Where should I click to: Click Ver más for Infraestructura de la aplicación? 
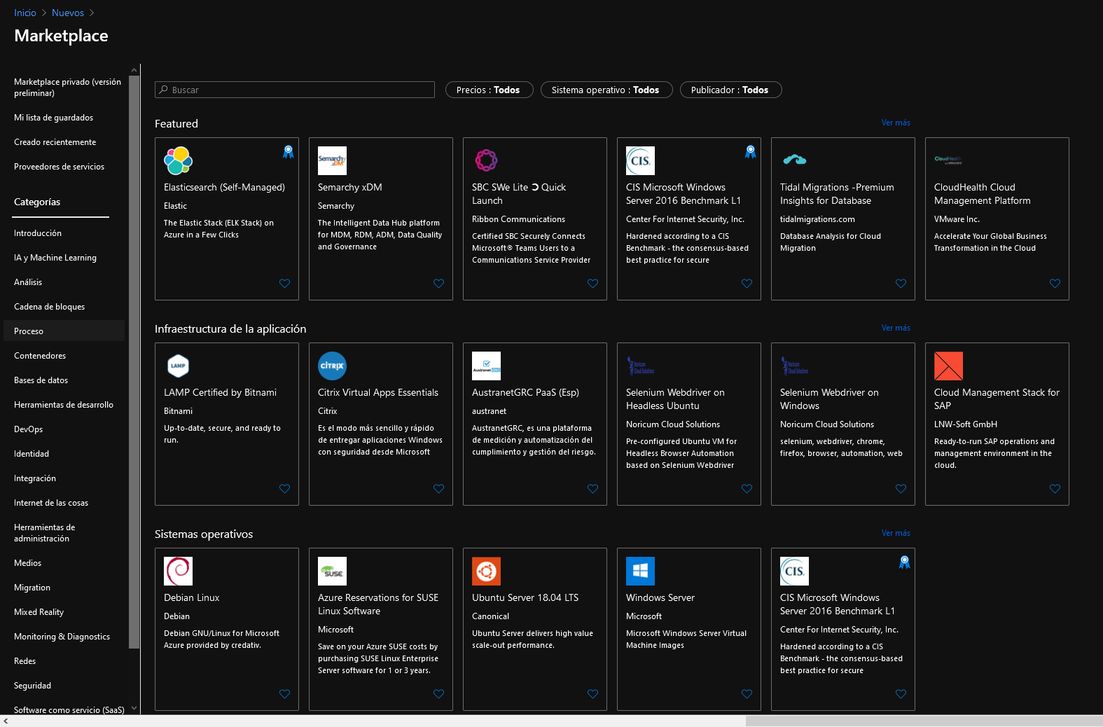pyautogui.click(x=895, y=328)
